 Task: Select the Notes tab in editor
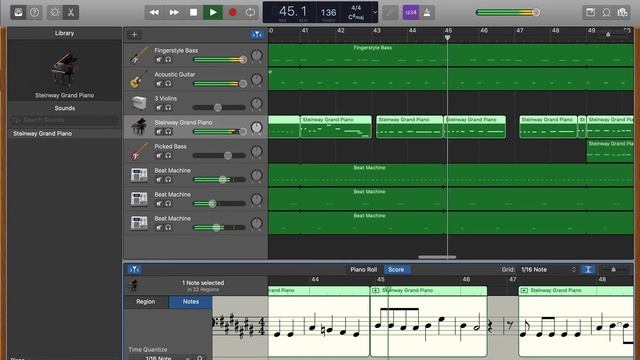pyautogui.click(x=191, y=302)
